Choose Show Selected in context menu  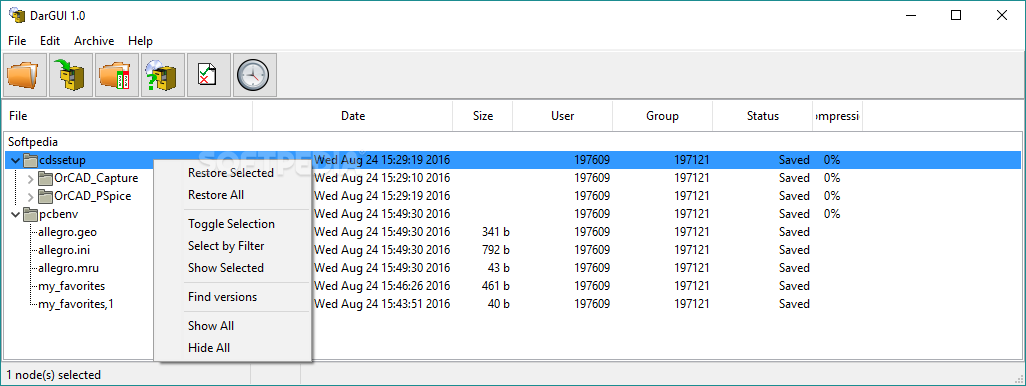[226, 268]
